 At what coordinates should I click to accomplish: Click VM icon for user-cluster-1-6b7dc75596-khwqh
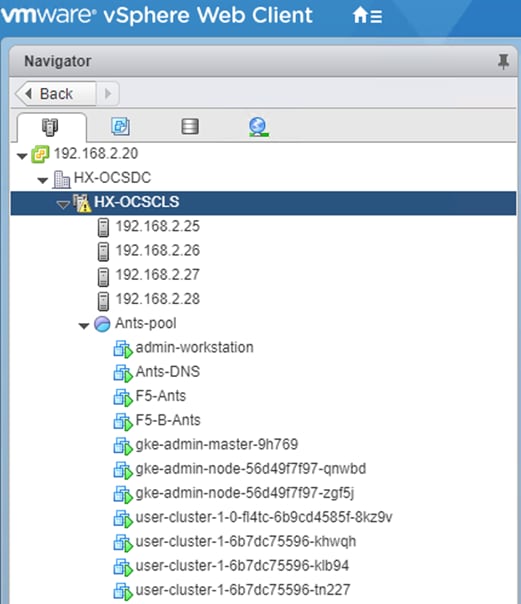coord(123,543)
